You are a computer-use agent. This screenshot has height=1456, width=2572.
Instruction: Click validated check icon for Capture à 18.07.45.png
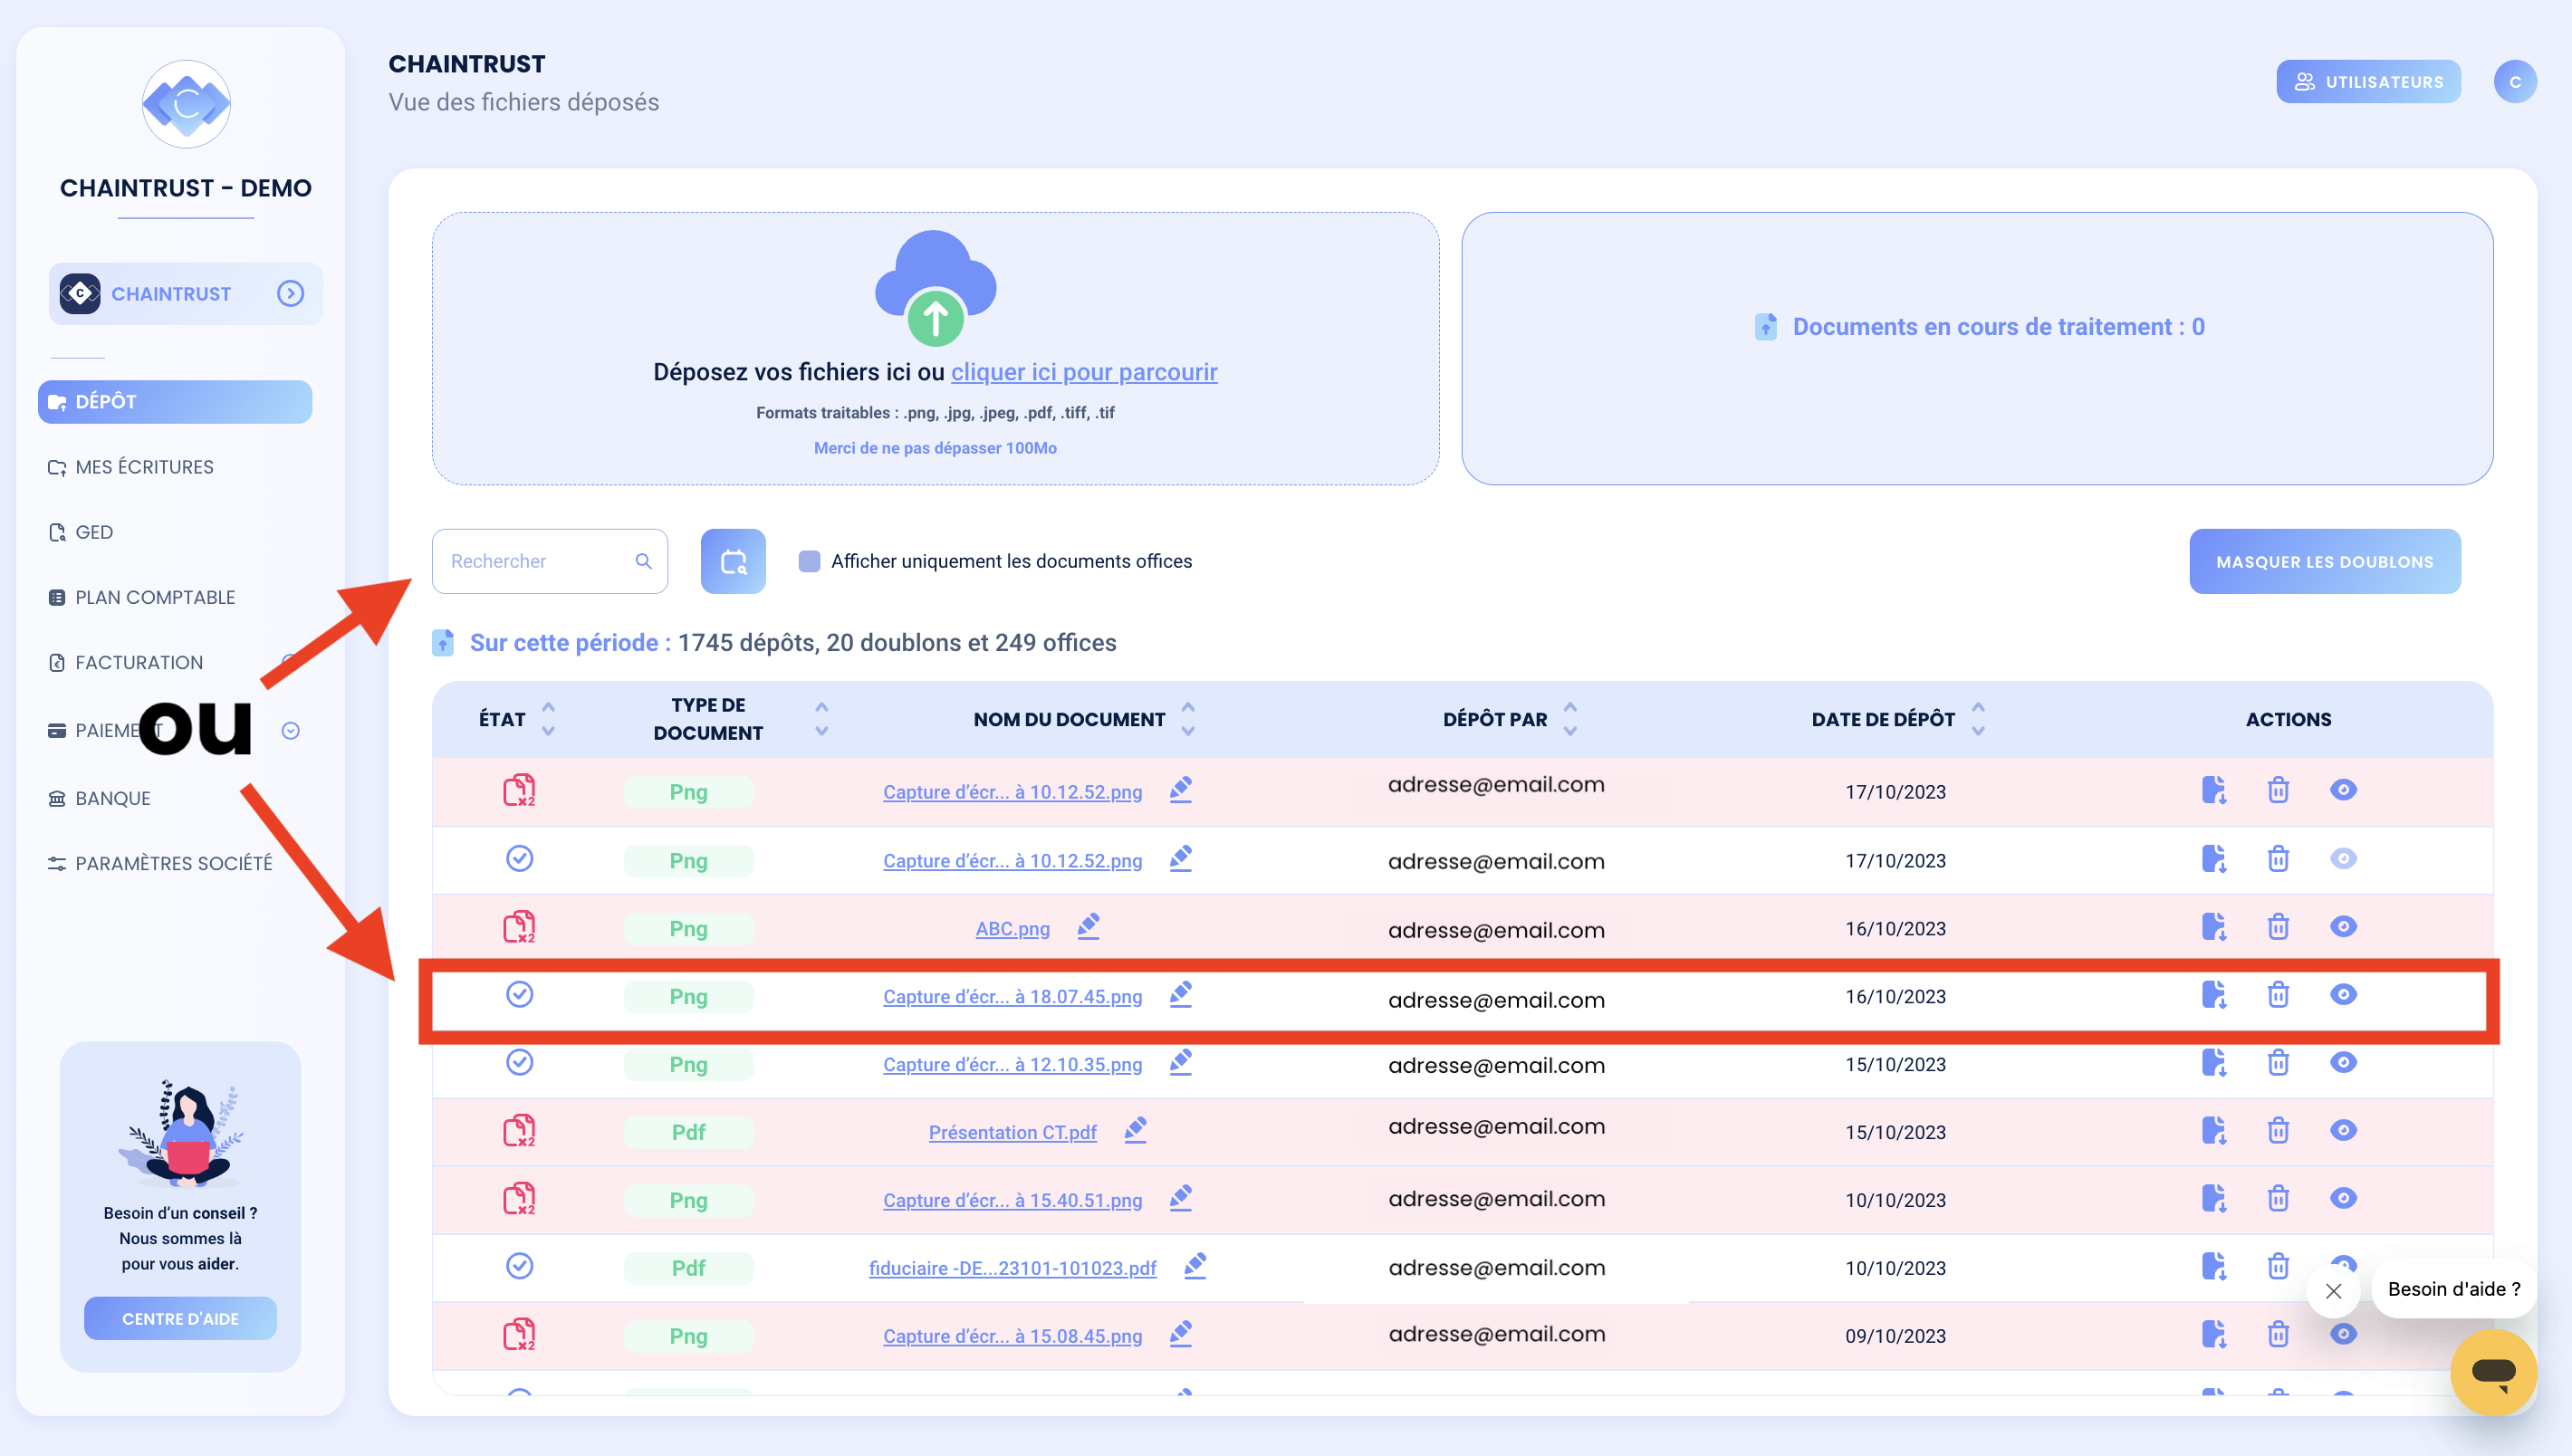tap(519, 994)
